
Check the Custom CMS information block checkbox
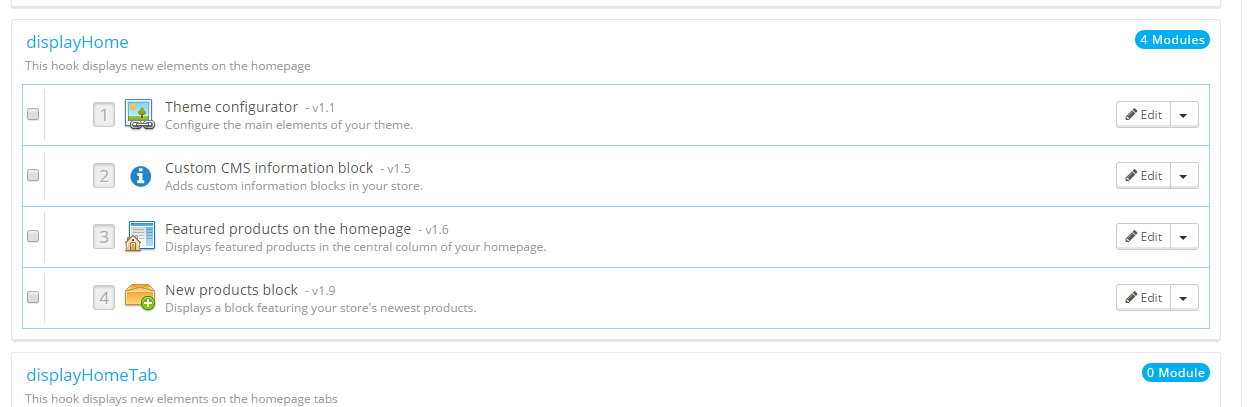pos(33,175)
